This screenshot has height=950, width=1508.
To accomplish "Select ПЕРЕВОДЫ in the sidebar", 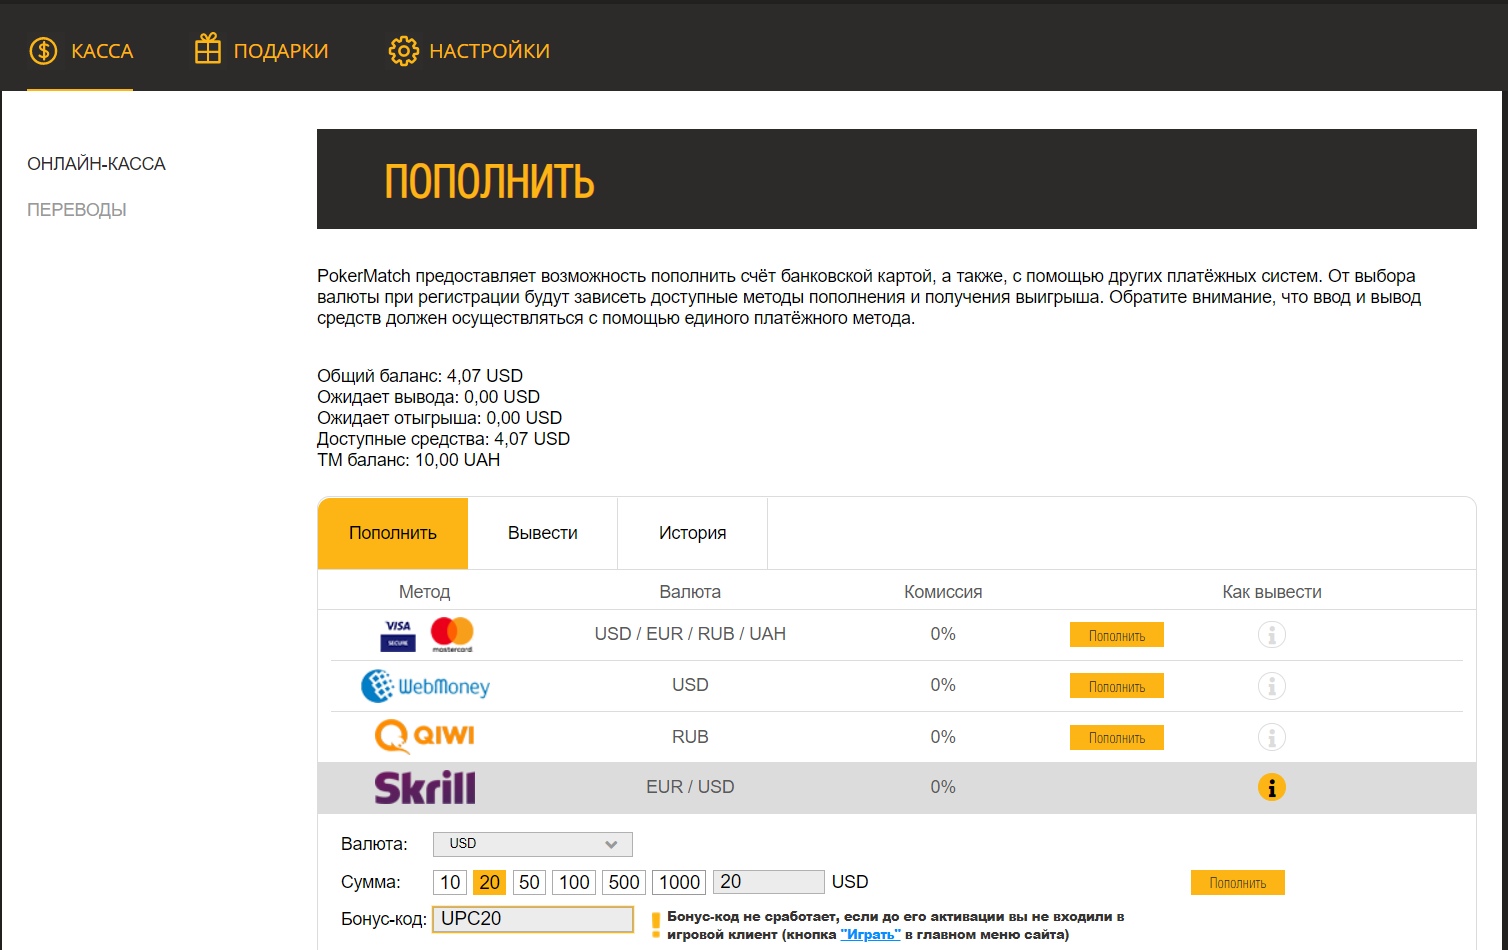I will coord(77,210).
